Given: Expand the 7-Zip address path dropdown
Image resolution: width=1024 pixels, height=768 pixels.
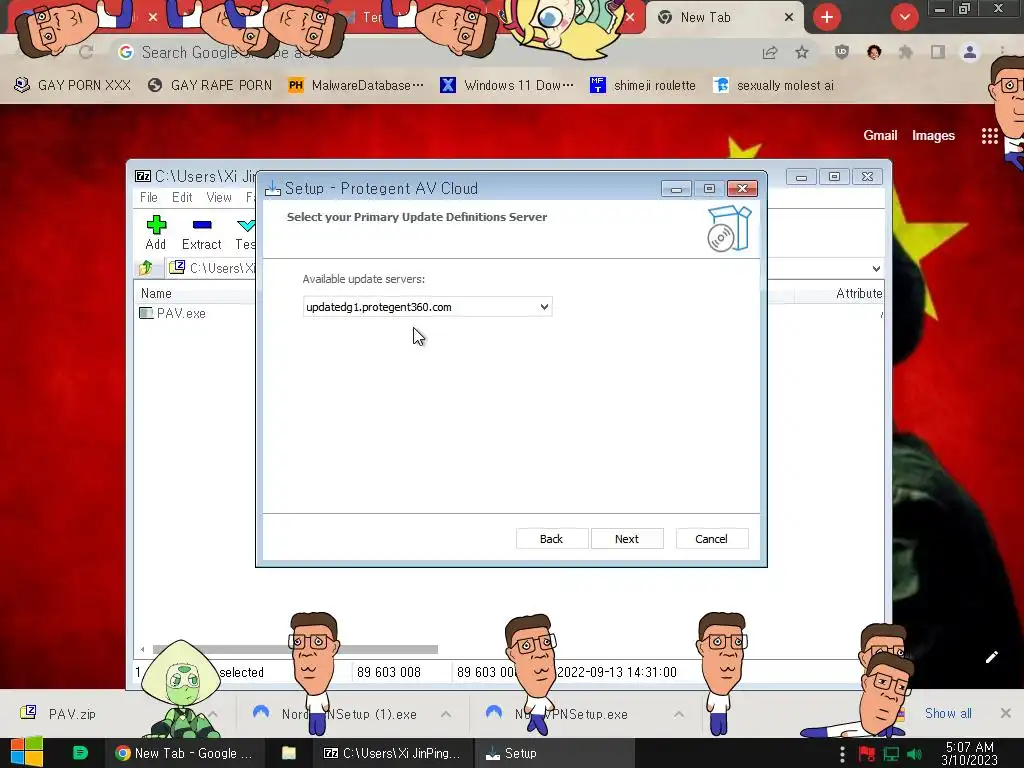Looking at the screenshot, I should (x=876, y=268).
